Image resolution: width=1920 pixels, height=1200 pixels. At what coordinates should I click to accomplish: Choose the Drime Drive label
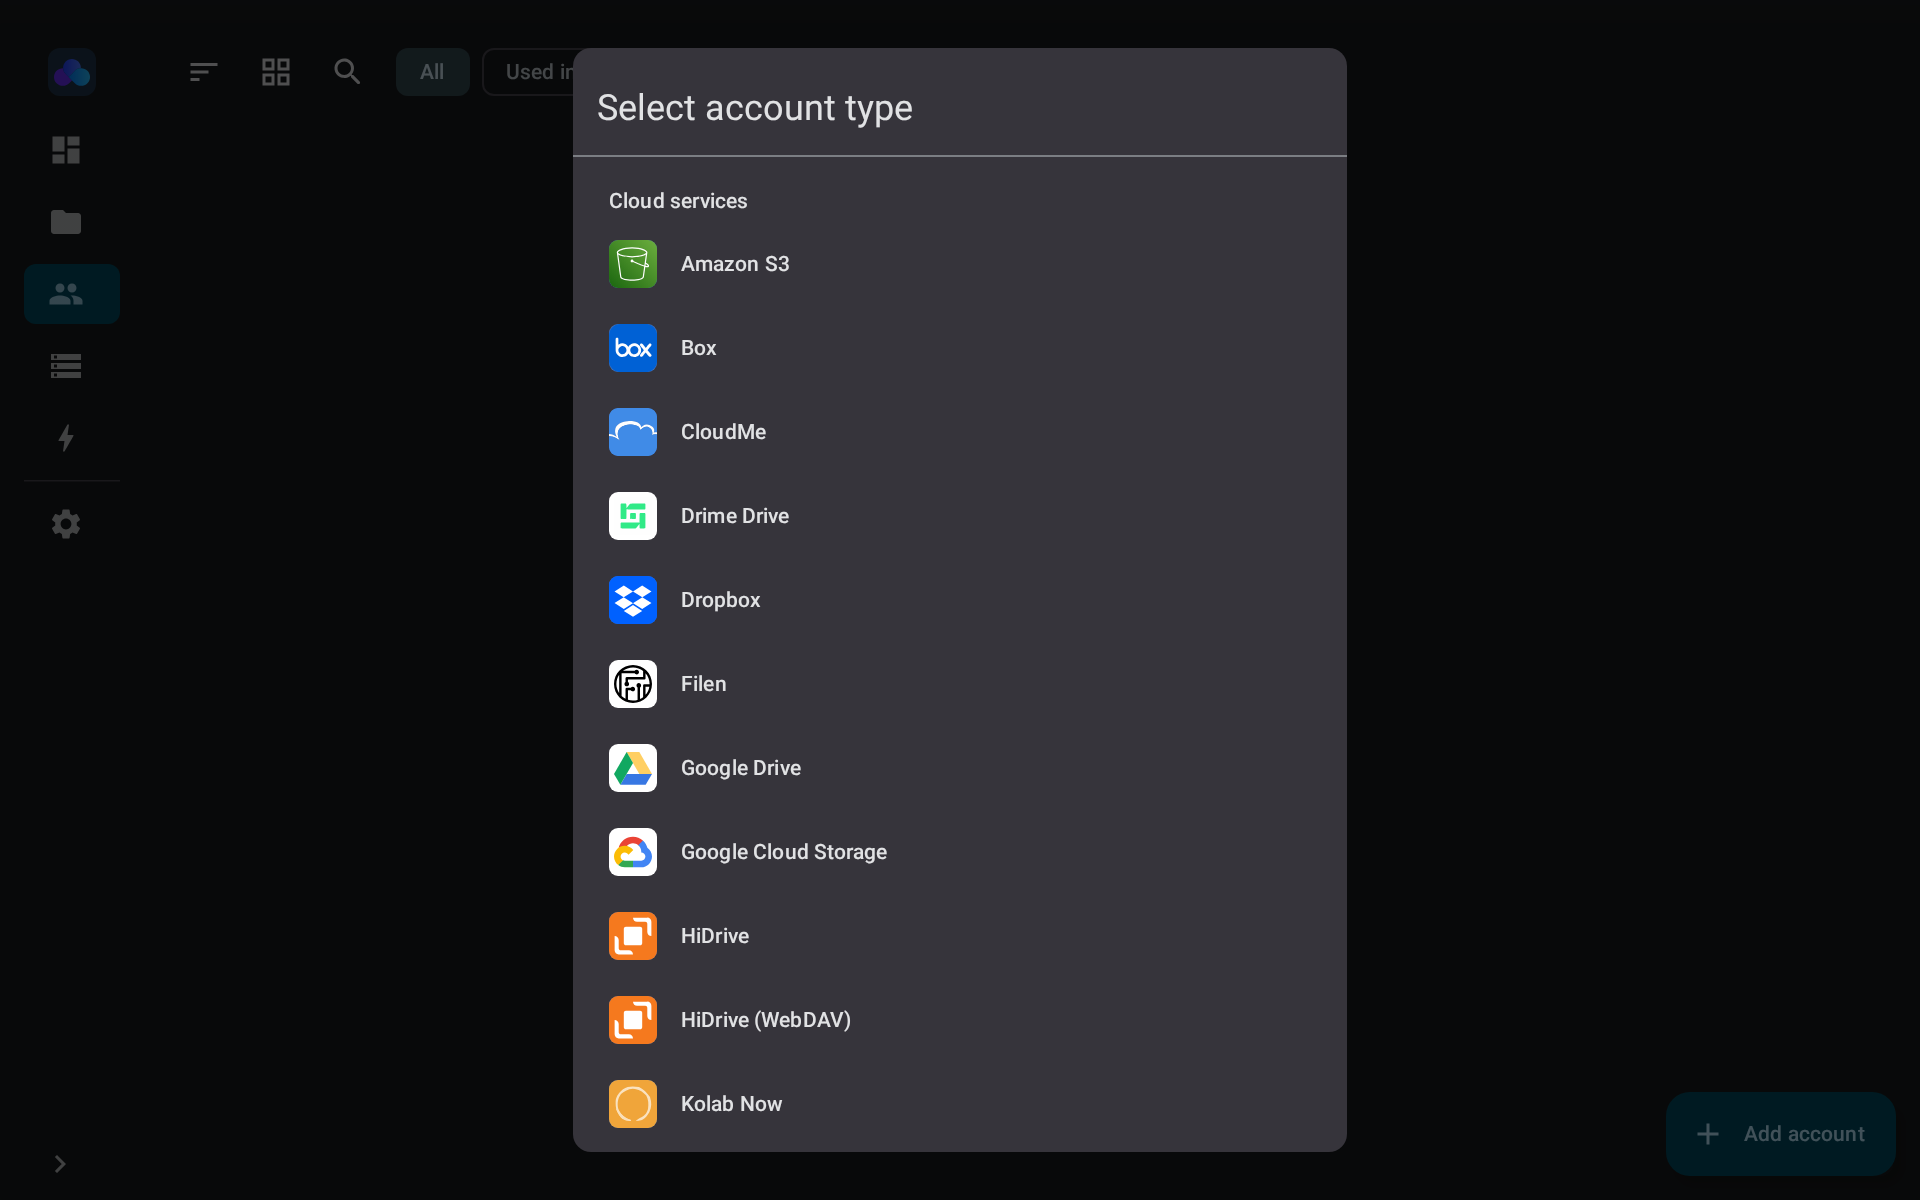[735, 516]
